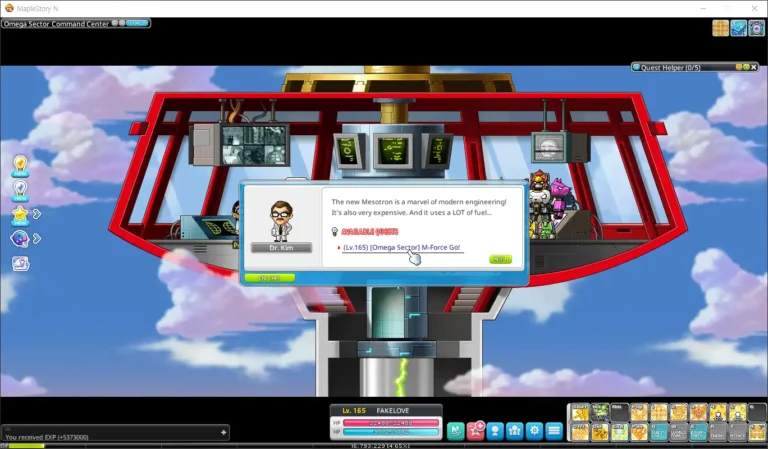Open the three-line main menu button
Image resolution: width=768 pixels, height=449 pixels.
coord(554,430)
